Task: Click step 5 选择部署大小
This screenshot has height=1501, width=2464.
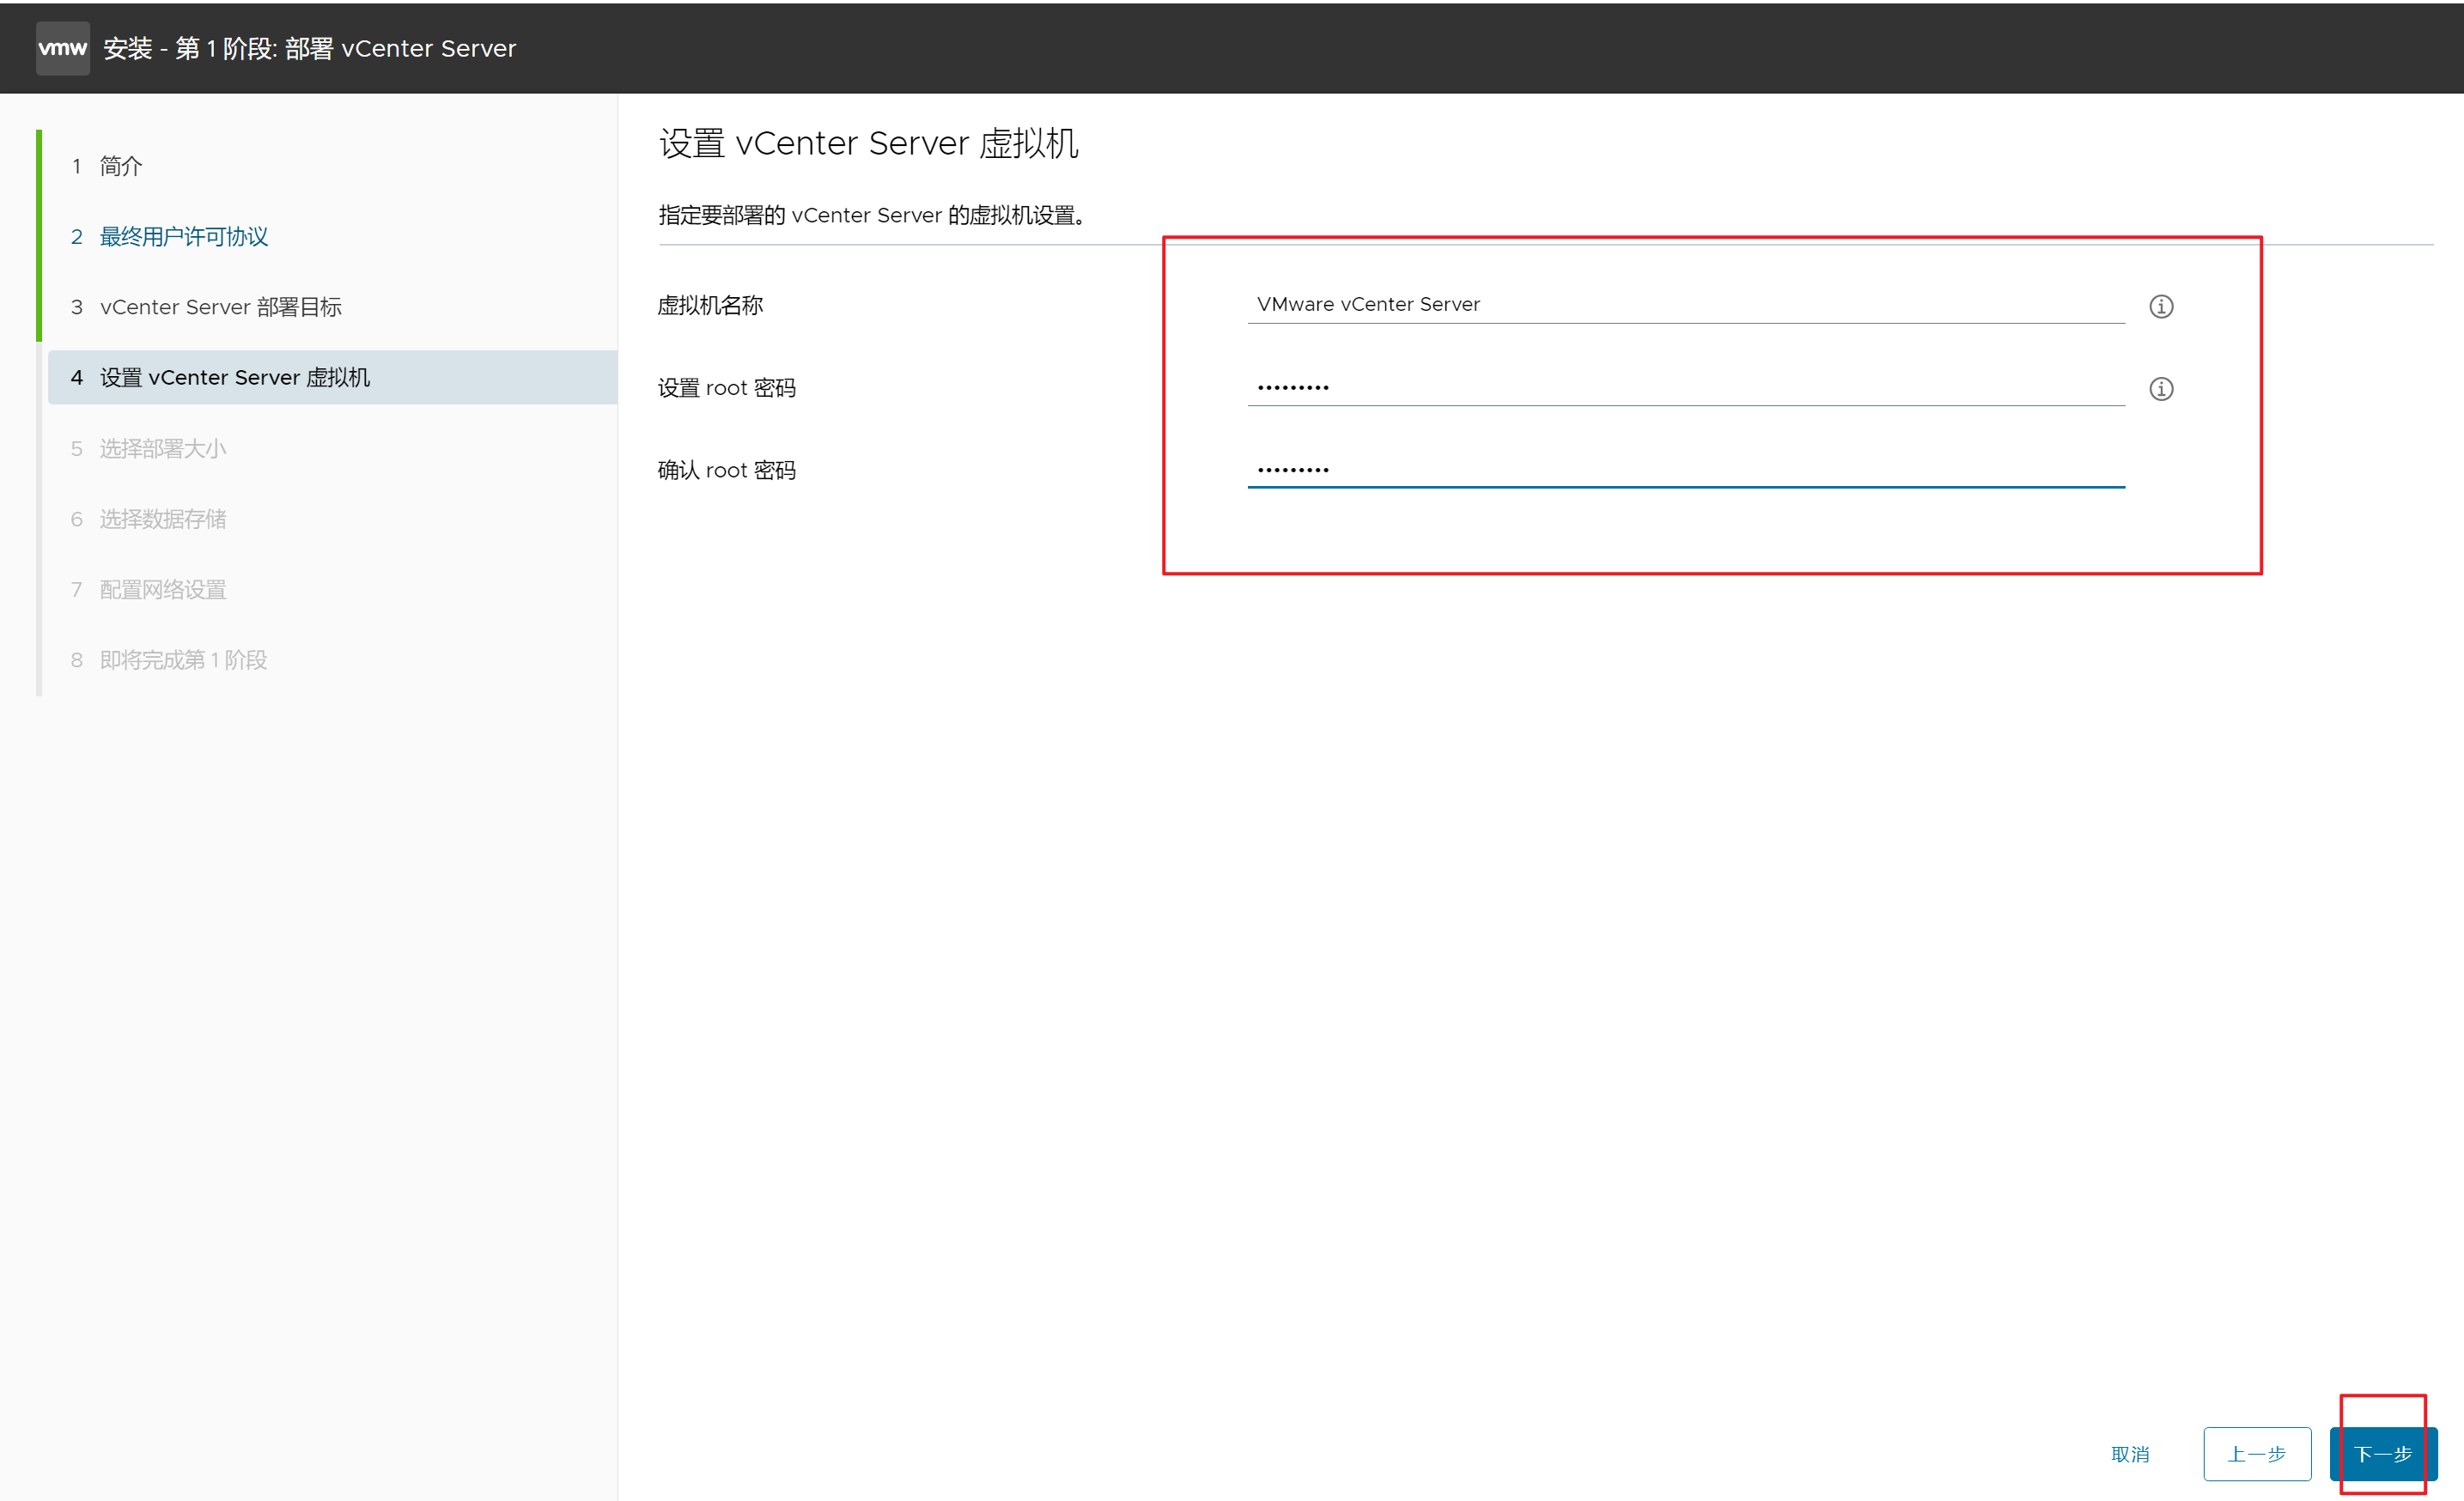Action: point(162,449)
